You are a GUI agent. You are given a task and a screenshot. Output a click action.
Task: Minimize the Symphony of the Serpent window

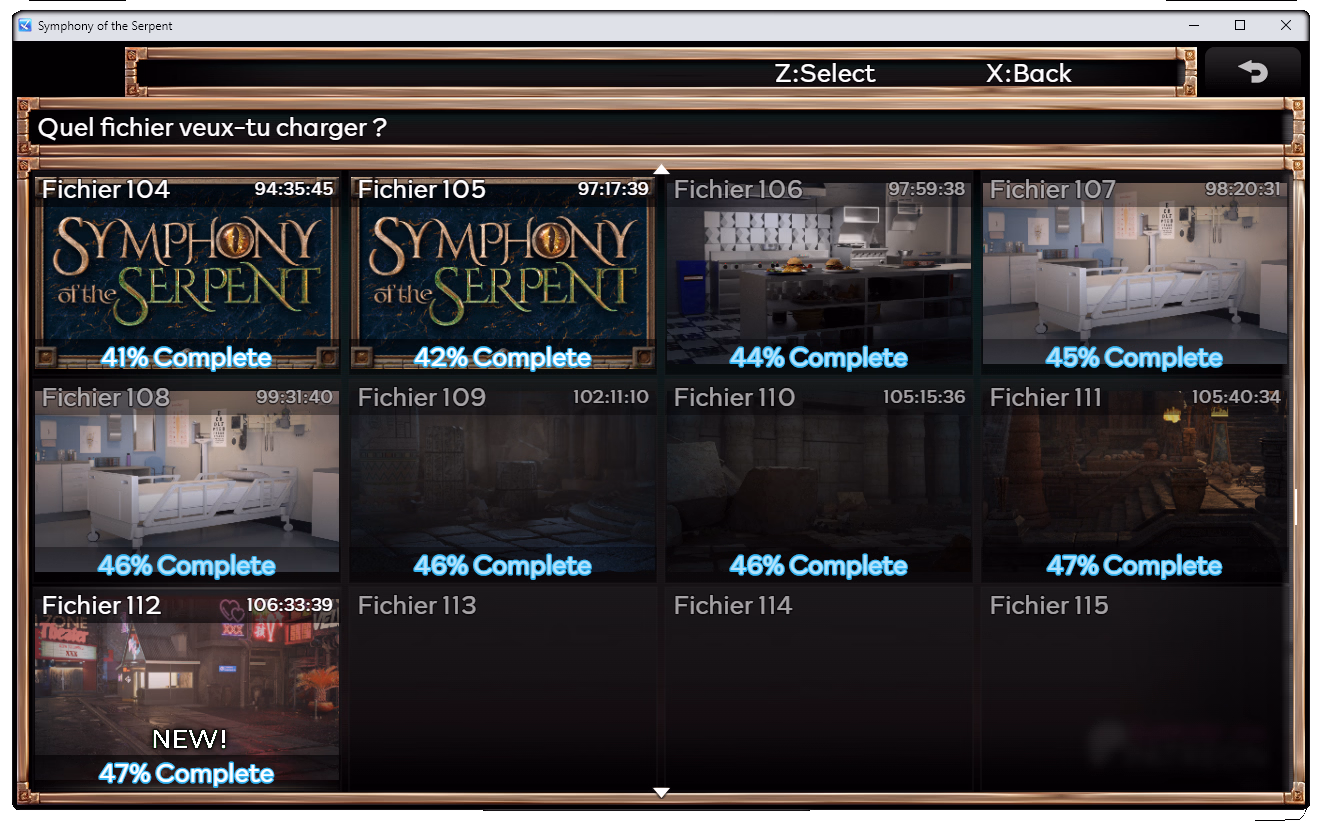click(1194, 26)
